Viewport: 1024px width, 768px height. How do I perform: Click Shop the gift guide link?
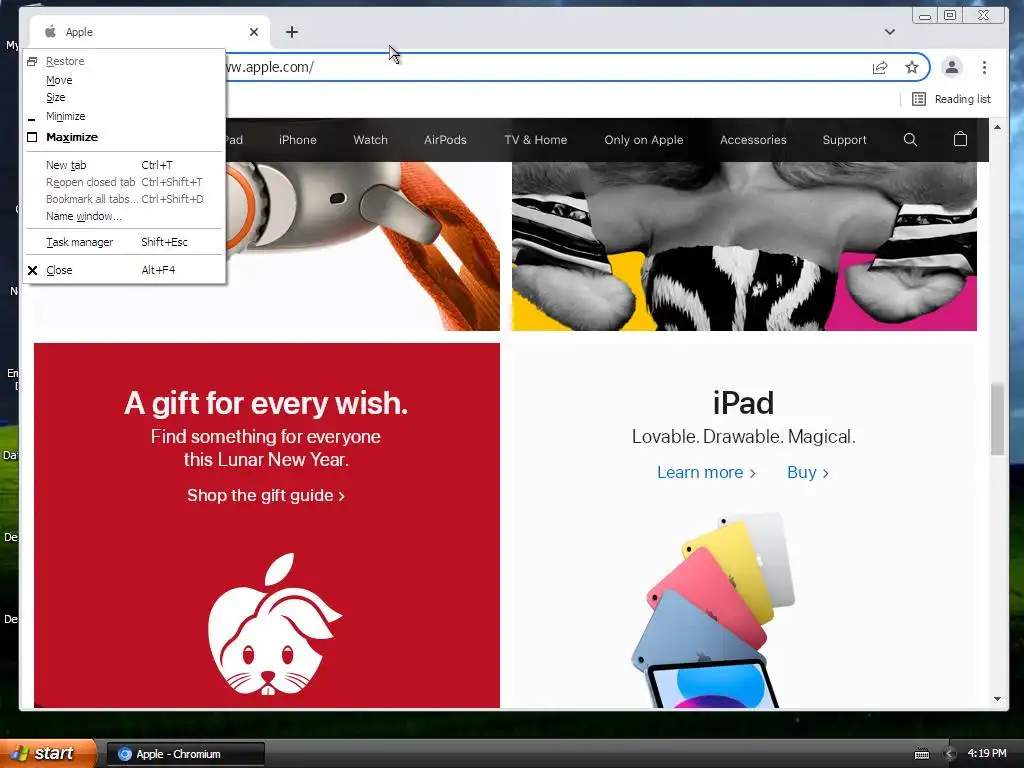266,496
